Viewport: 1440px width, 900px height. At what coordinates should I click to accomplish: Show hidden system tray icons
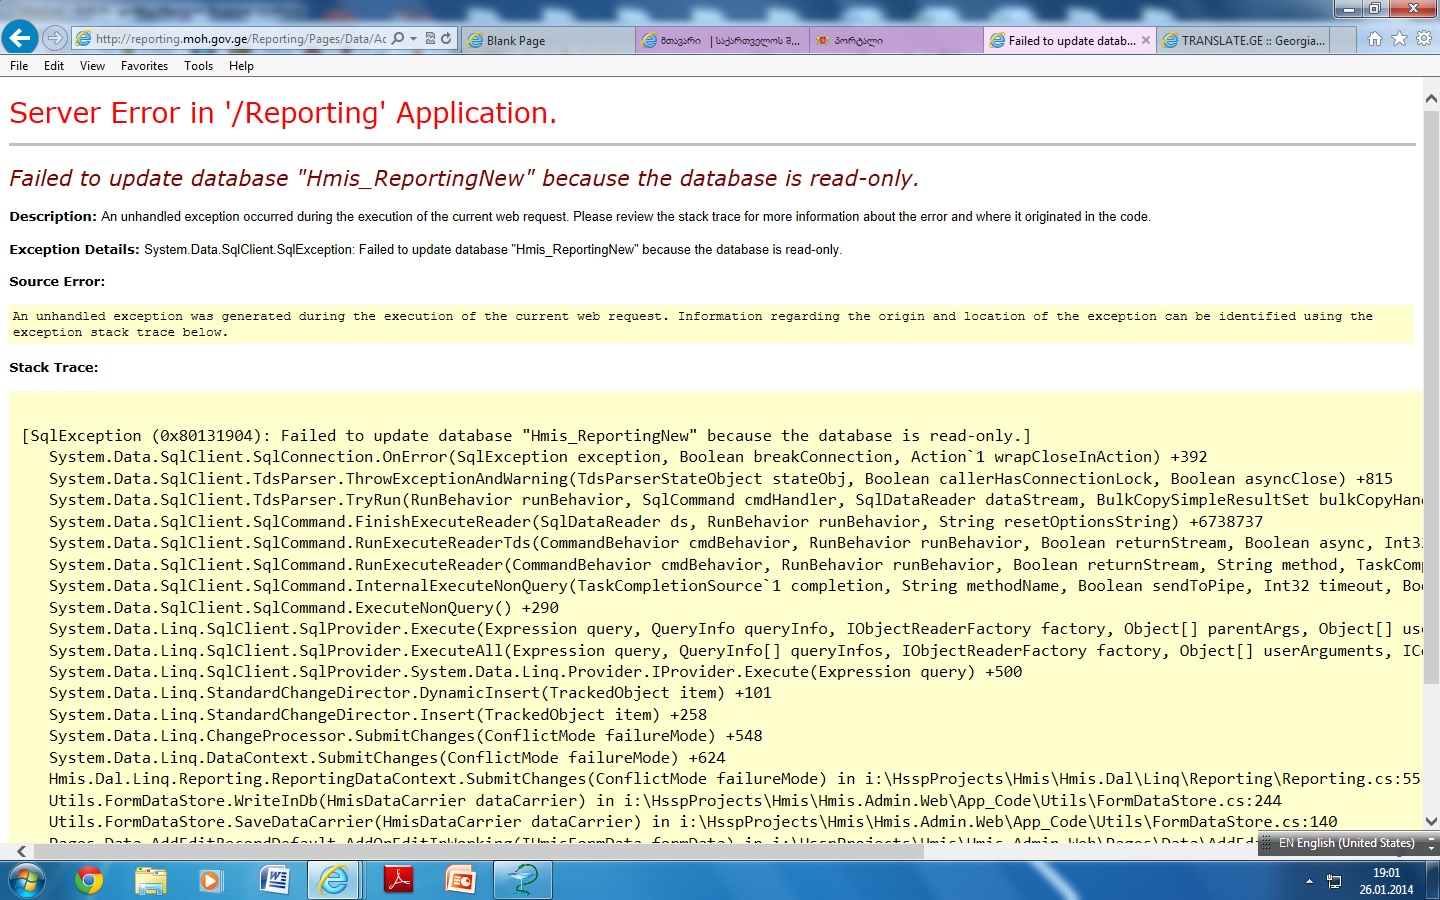pyautogui.click(x=1309, y=881)
